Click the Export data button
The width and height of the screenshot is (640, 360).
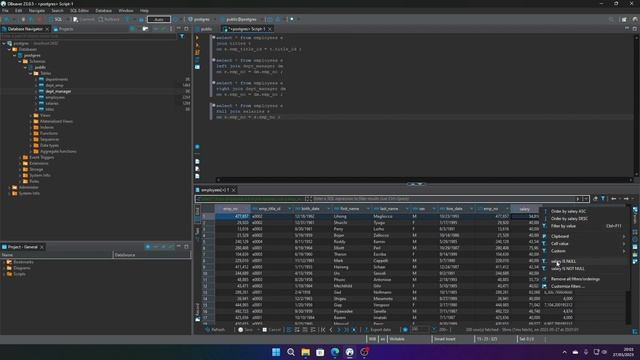click(378, 330)
